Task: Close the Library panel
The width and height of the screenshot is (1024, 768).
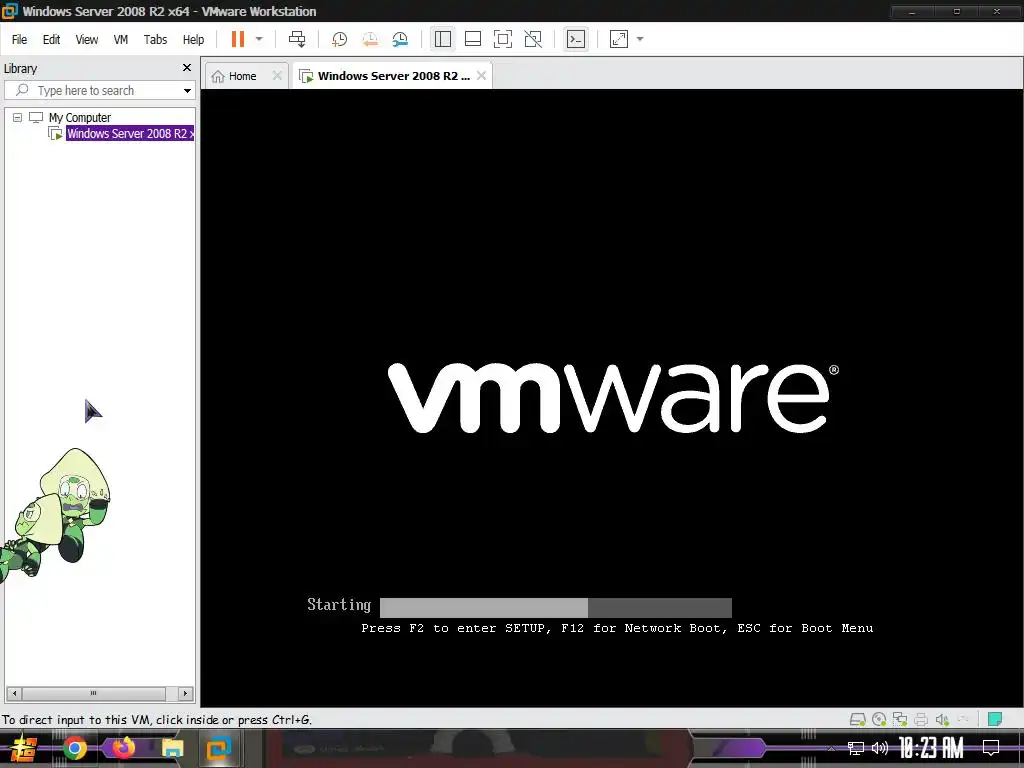Action: 187,68
